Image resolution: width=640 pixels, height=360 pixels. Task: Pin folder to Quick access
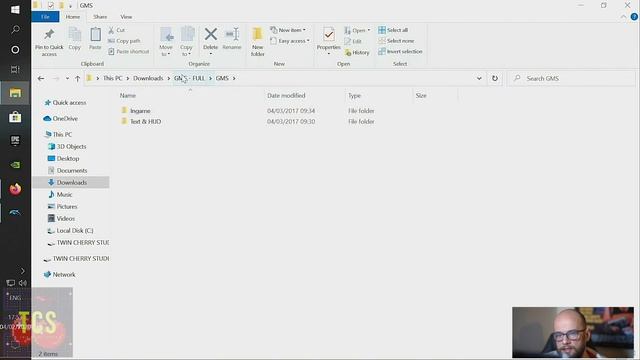click(49, 41)
